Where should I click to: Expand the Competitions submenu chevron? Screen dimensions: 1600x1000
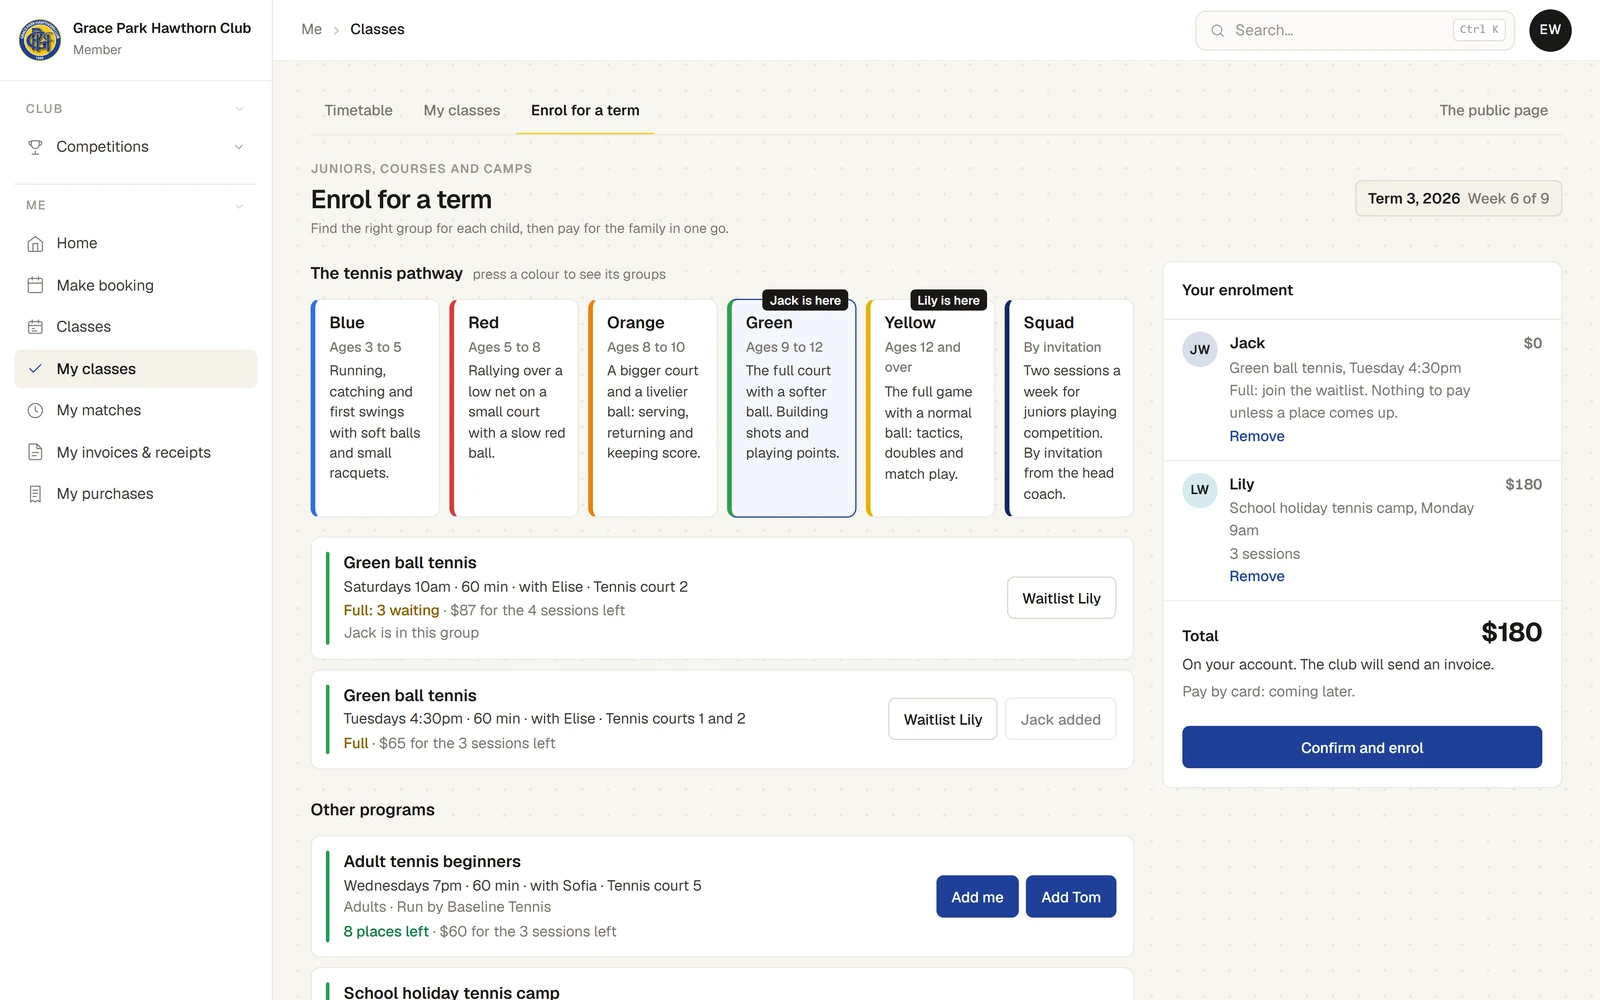pyautogui.click(x=239, y=147)
